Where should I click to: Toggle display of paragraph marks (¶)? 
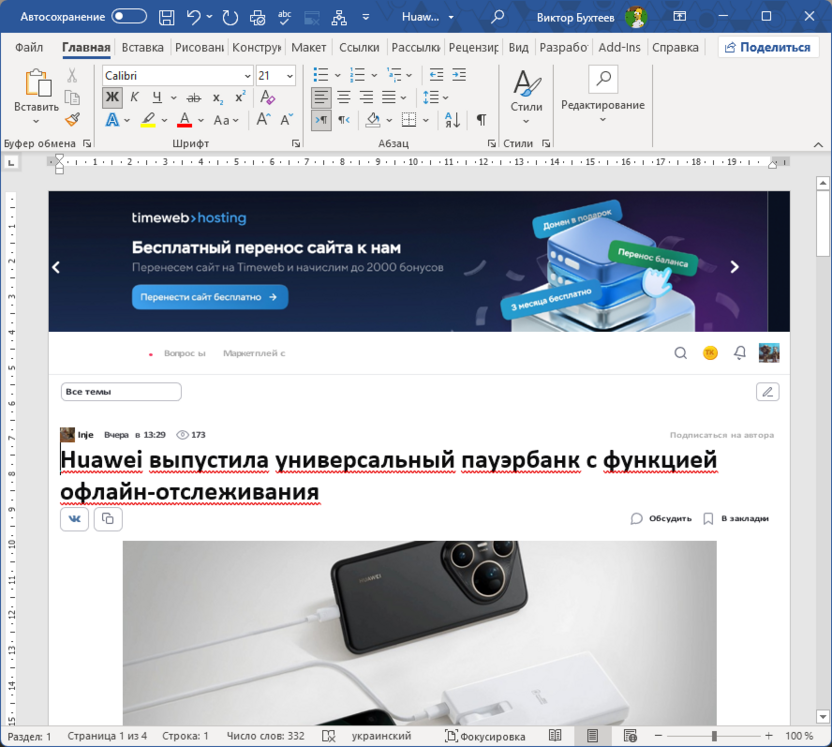click(x=481, y=120)
